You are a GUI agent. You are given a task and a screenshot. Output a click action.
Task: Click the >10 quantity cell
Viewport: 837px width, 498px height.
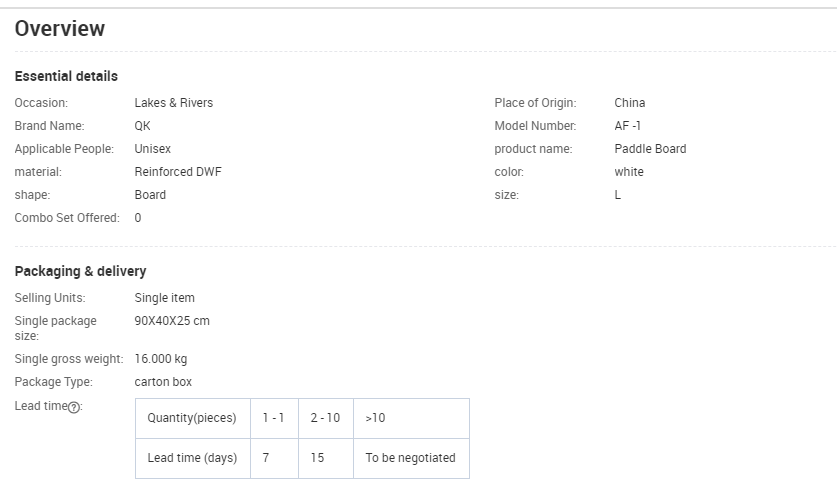coord(375,418)
